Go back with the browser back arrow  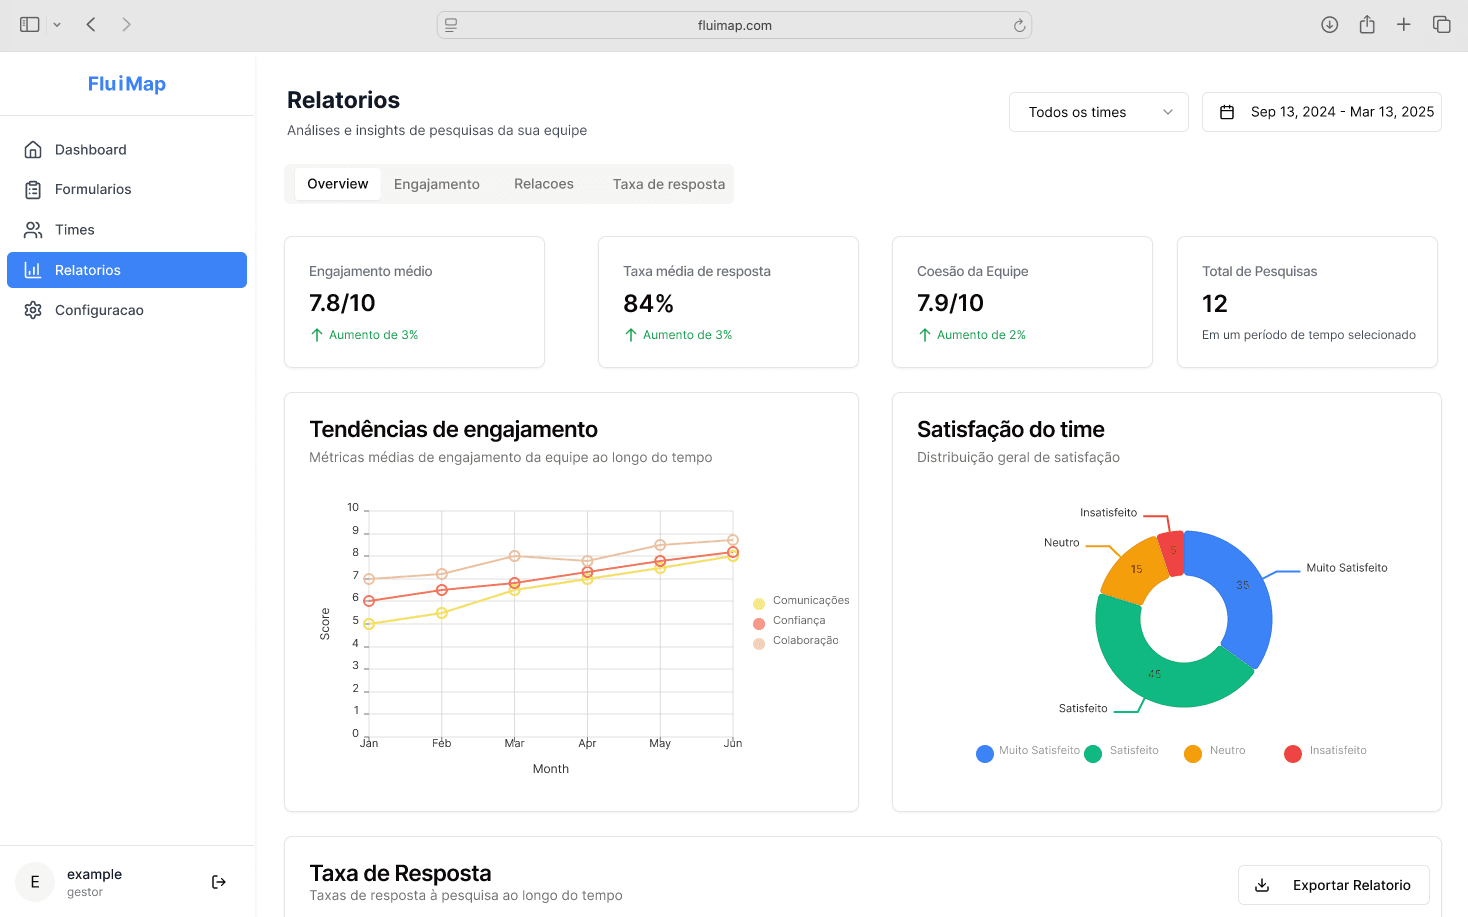(91, 25)
